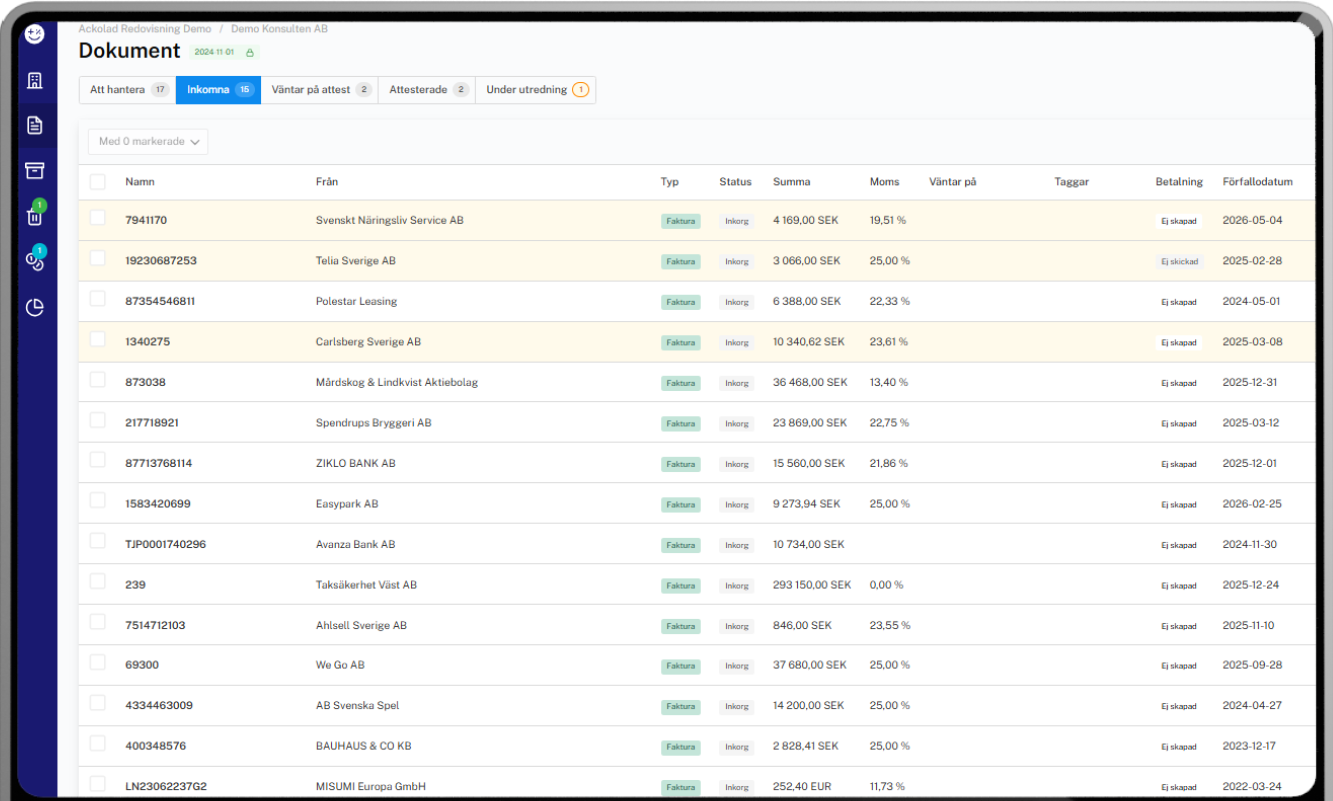Tick the BAUHAUS & CO KB checkbox

(x=97, y=743)
